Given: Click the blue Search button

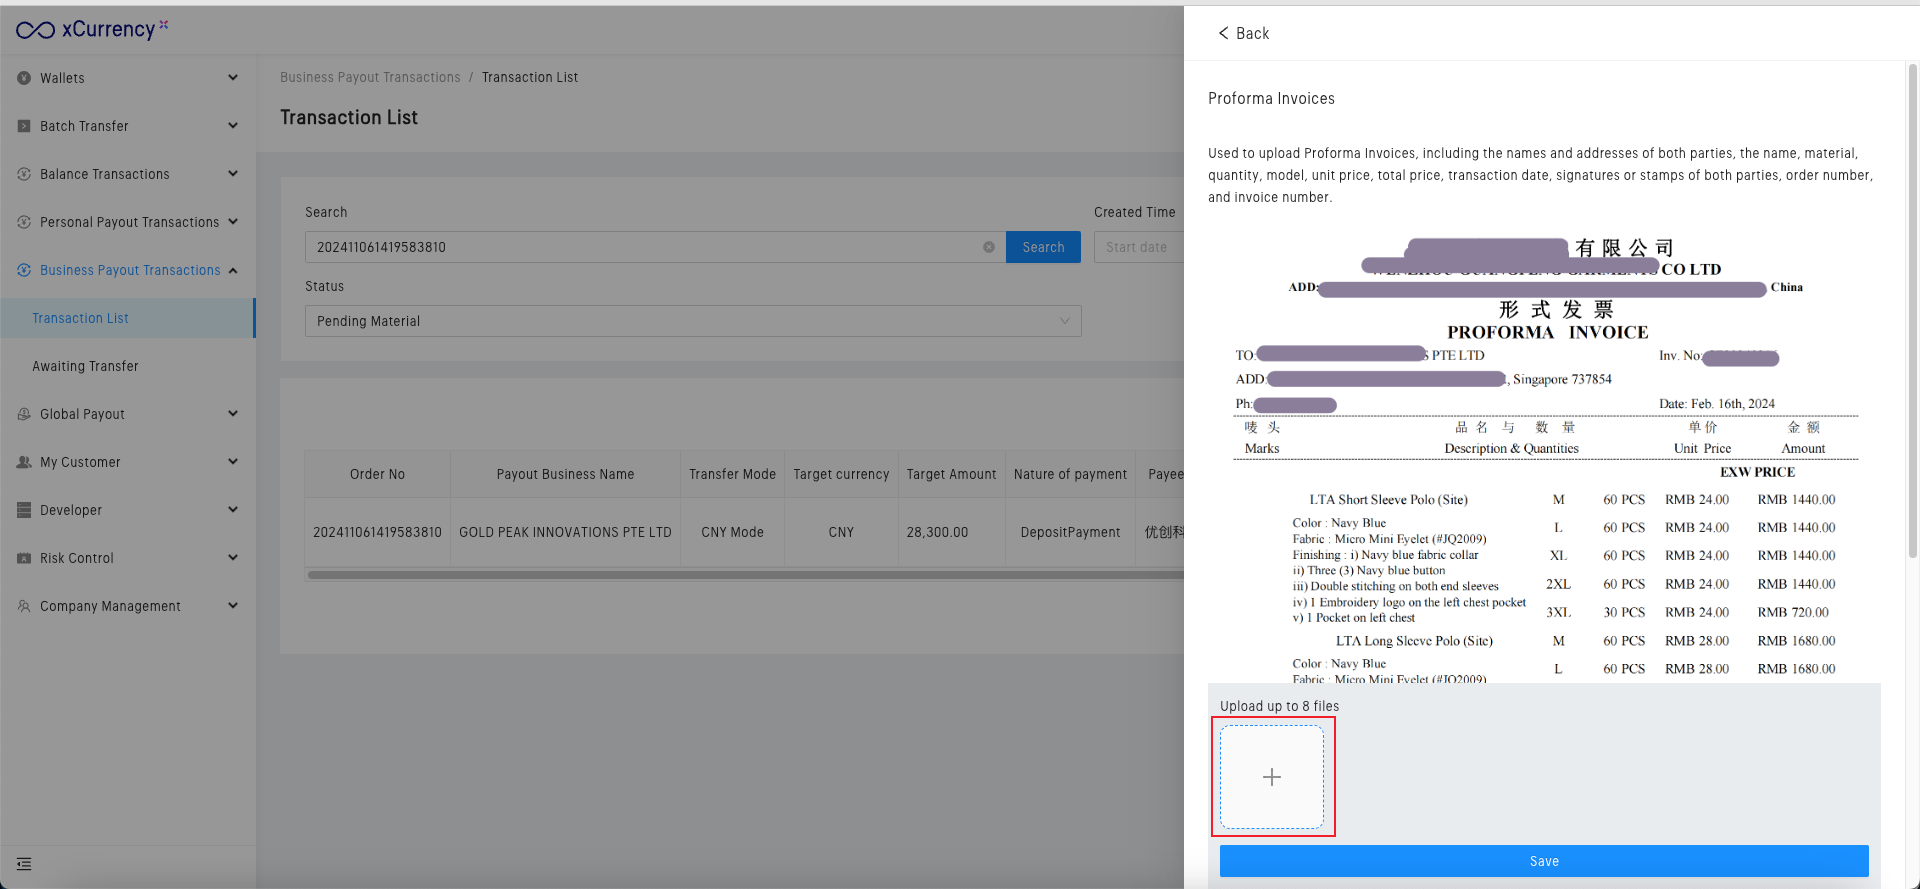Looking at the screenshot, I should pyautogui.click(x=1043, y=247).
